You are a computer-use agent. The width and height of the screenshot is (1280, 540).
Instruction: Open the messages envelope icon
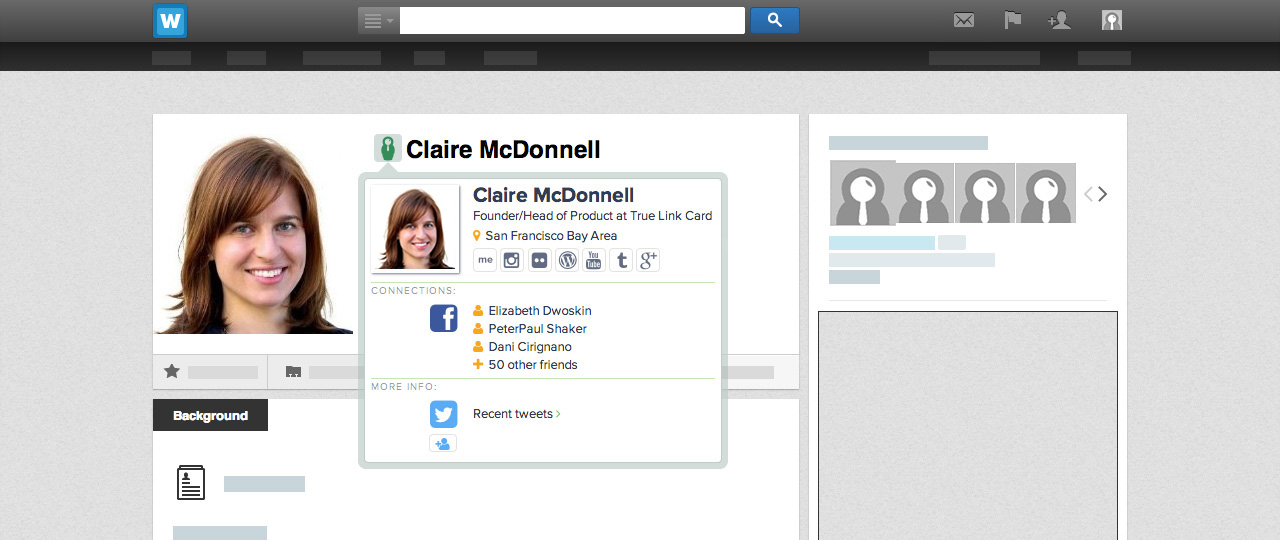click(963, 20)
